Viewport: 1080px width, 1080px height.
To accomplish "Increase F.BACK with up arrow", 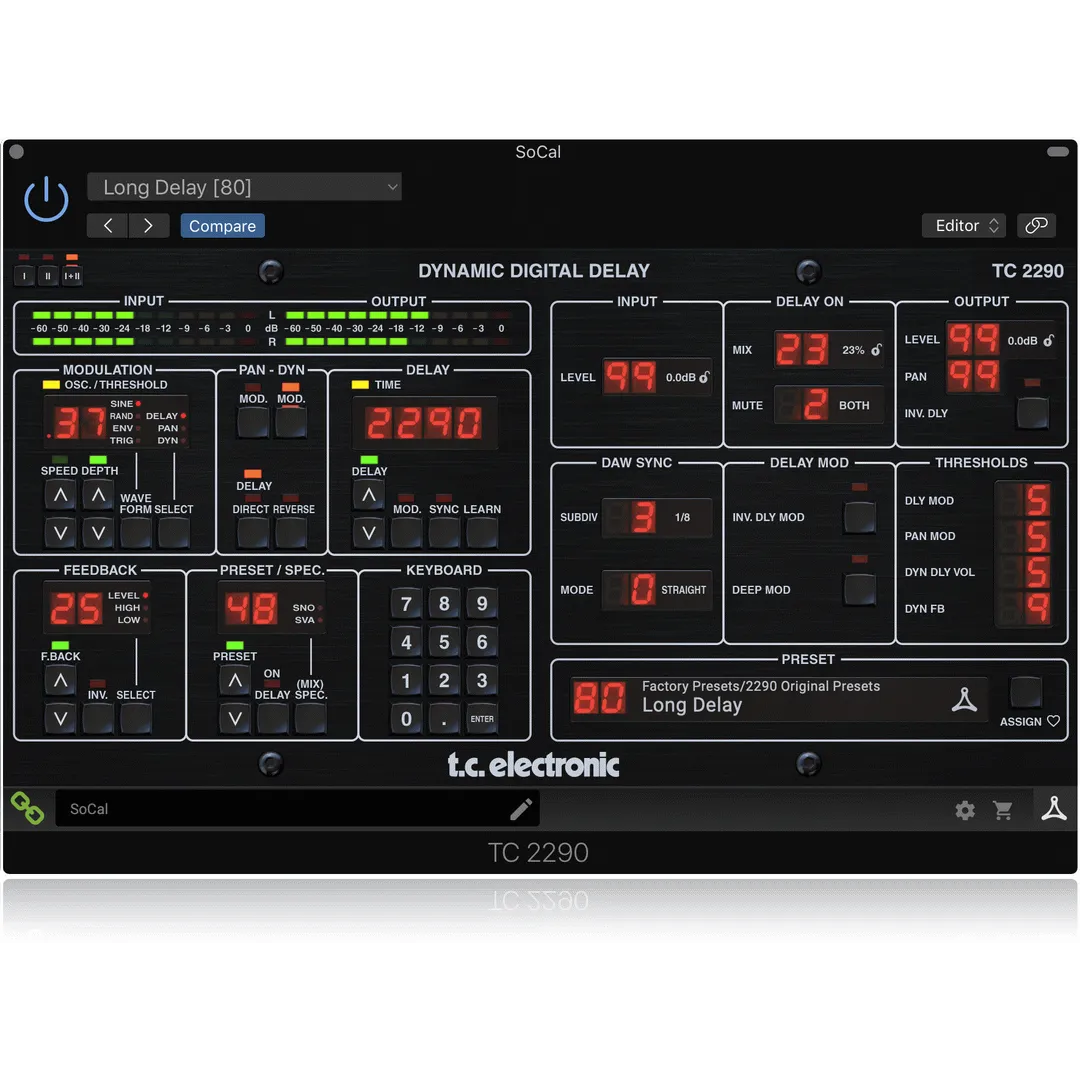I will 61,681.
